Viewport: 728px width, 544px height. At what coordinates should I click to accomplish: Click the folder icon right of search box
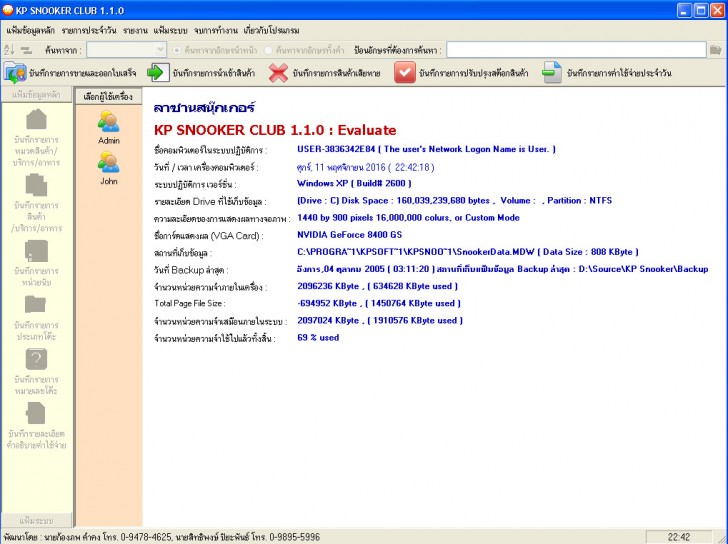point(715,50)
